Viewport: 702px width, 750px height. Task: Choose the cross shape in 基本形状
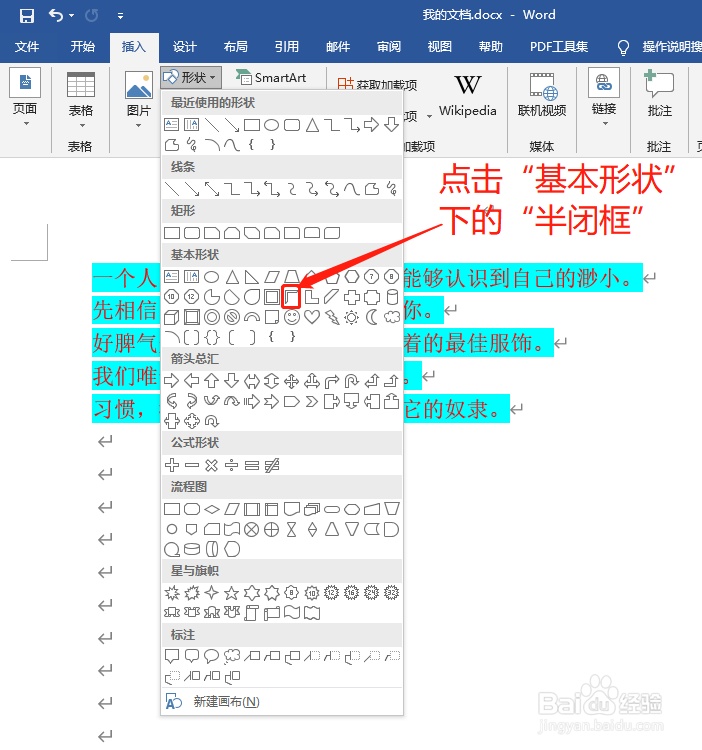(352, 297)
